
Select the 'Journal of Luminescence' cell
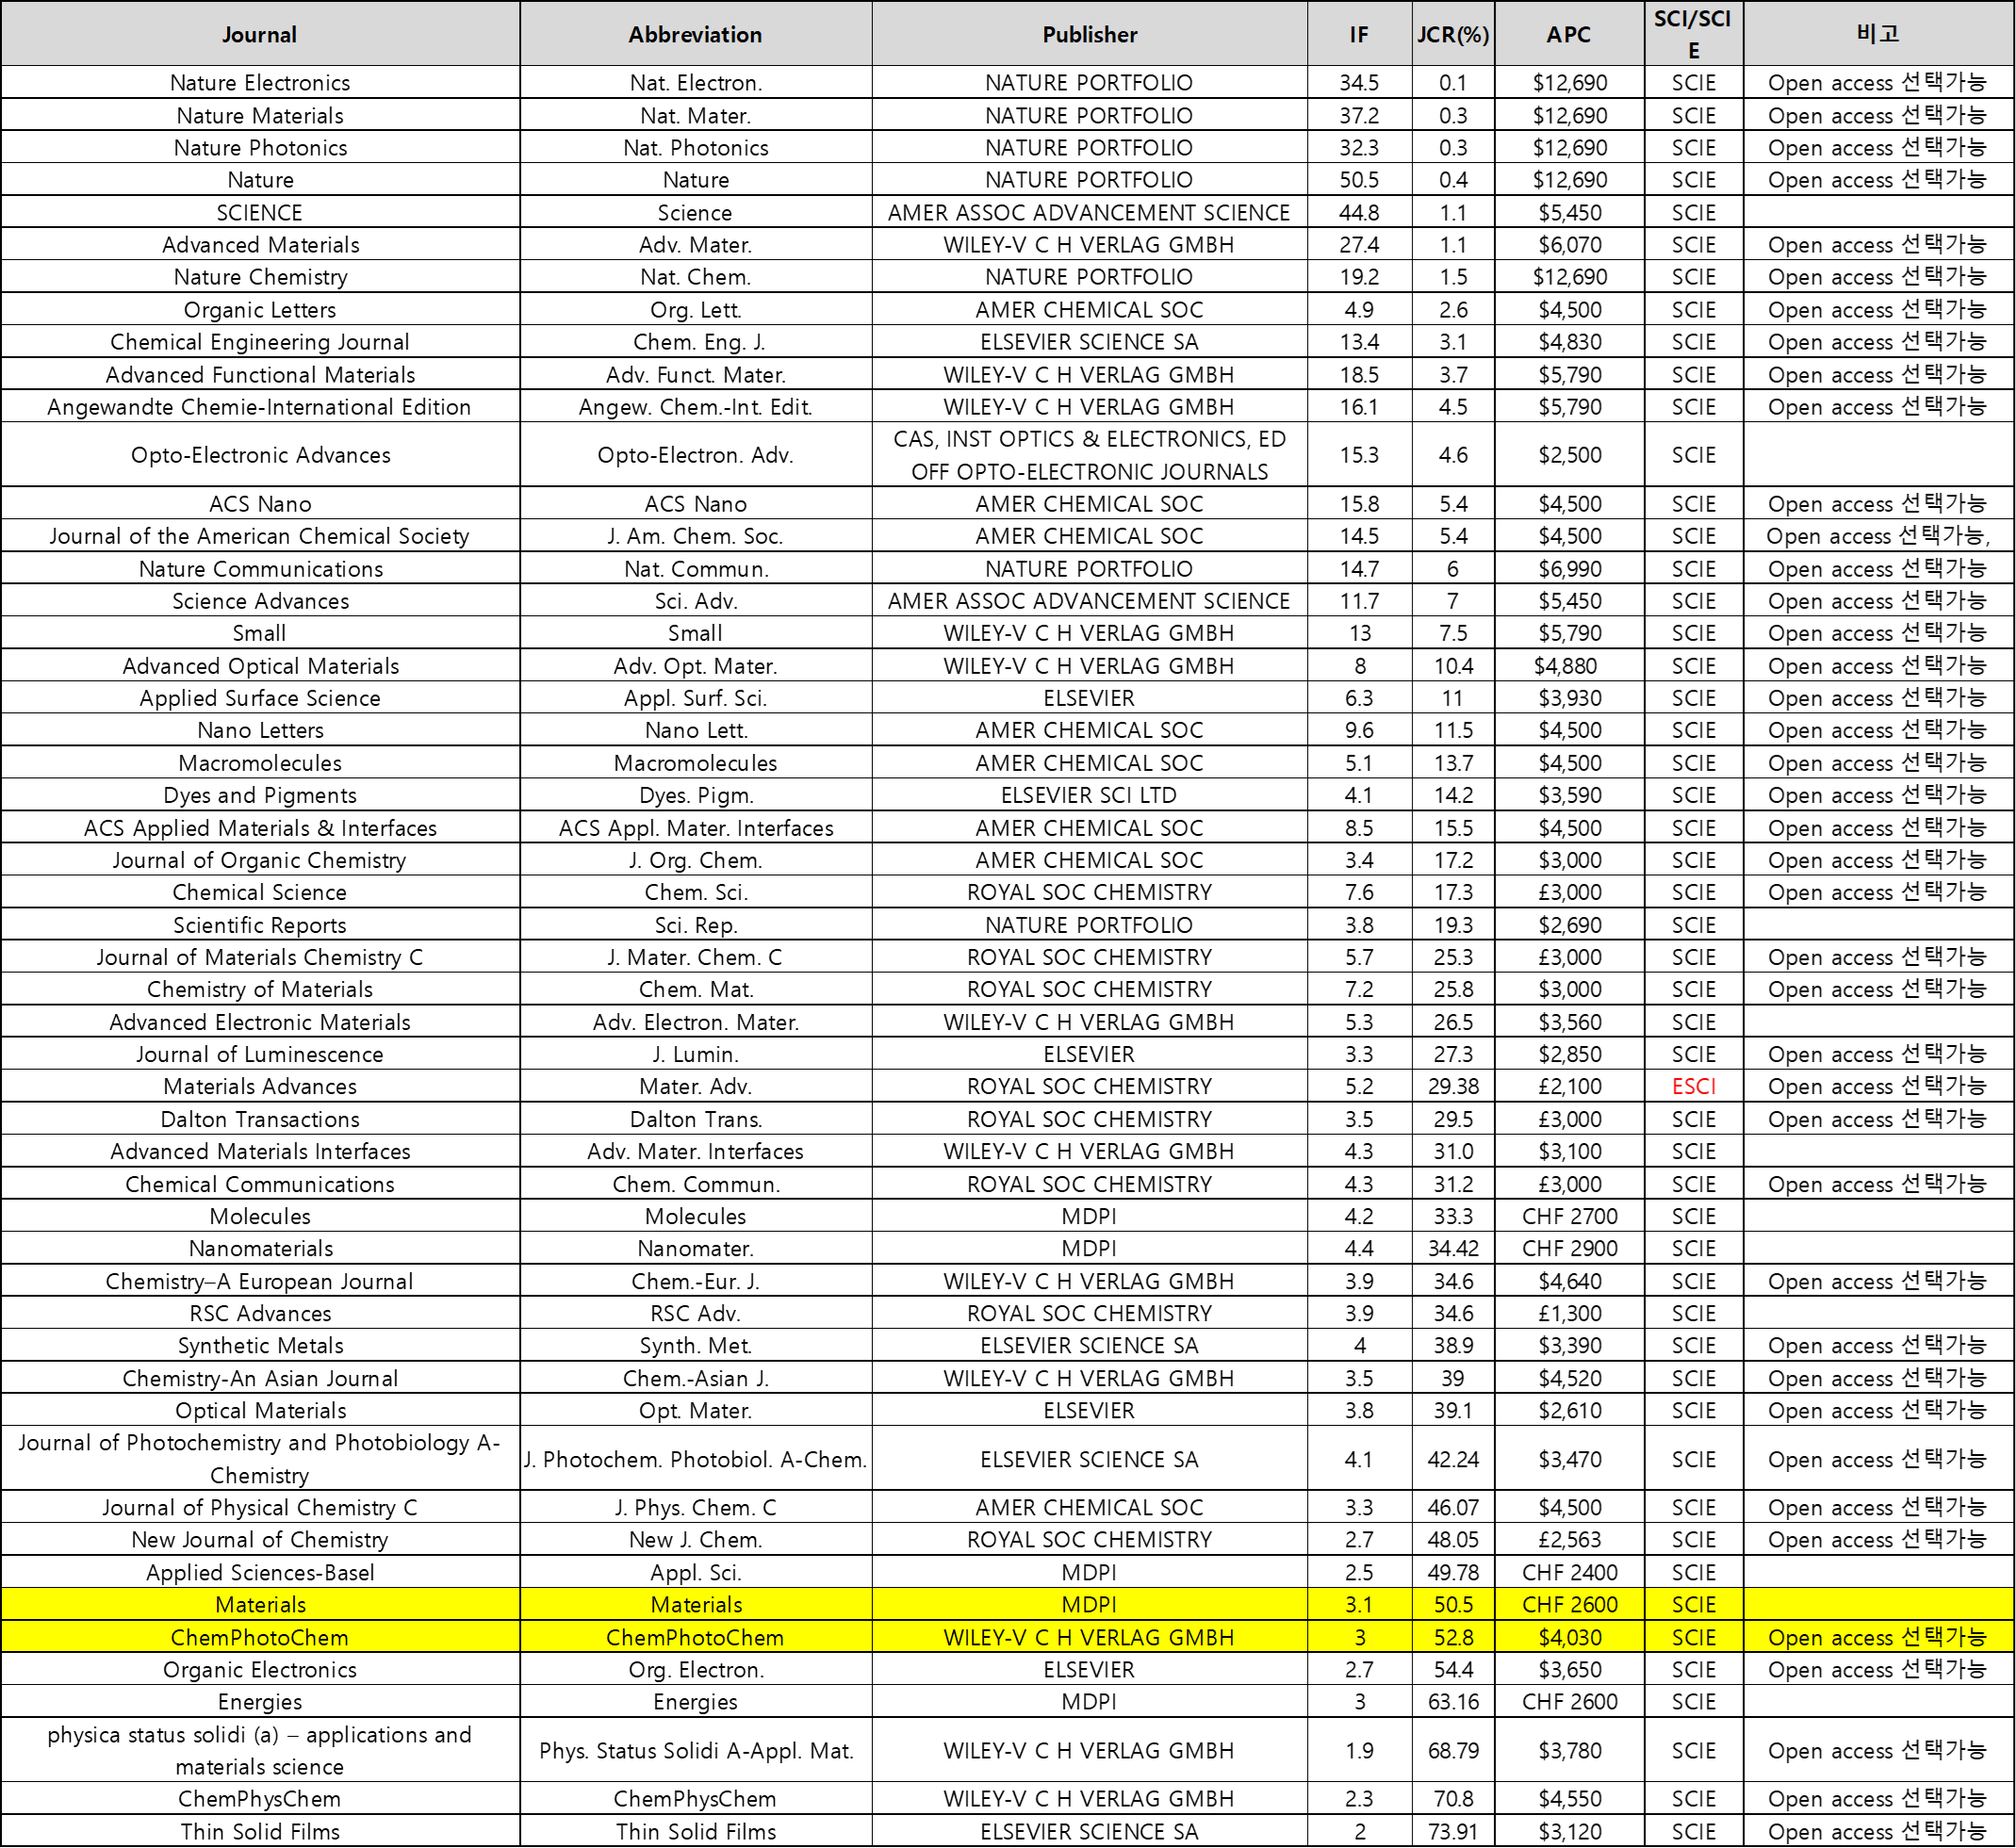coord(260,1054)
